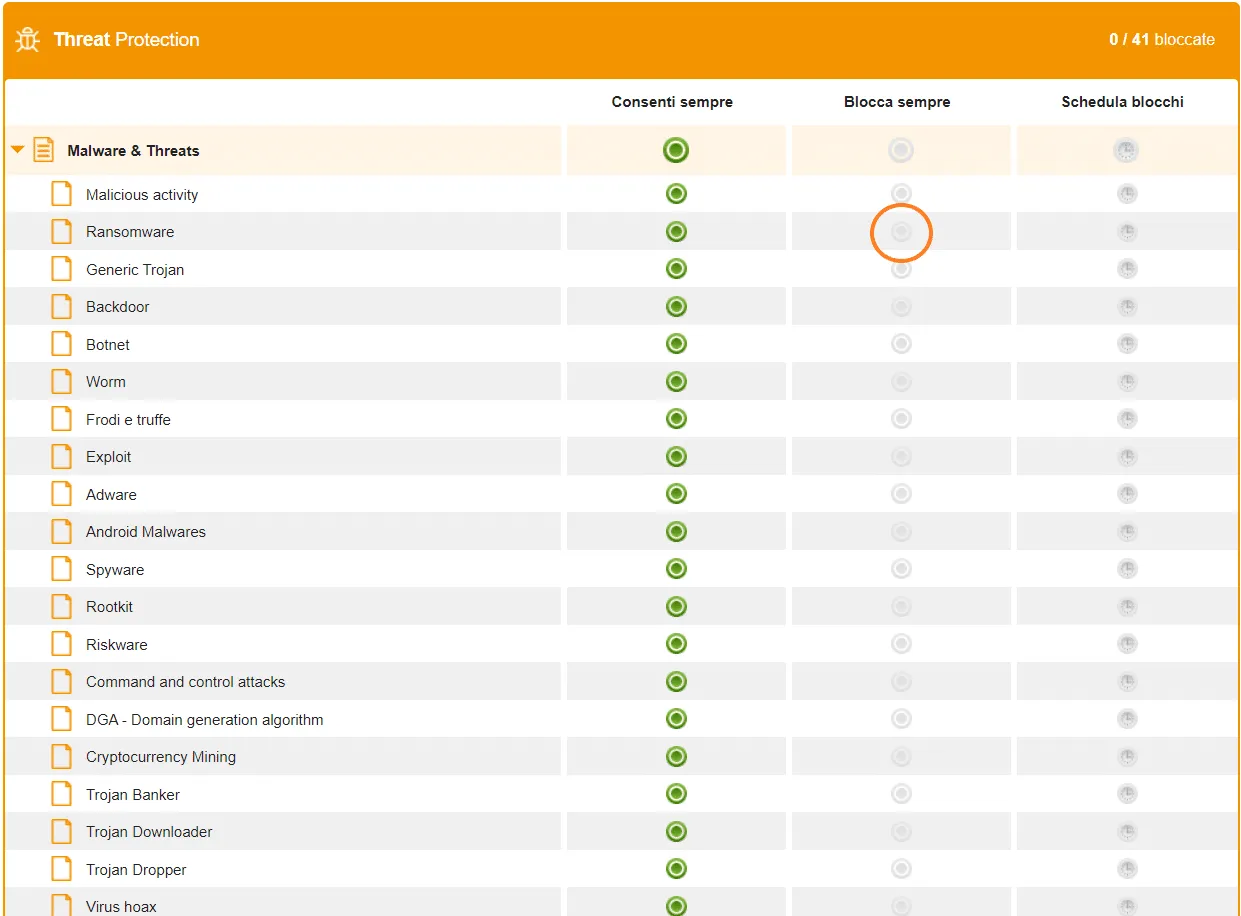Click schedule clock icon for Backdoor
Image resolution: width=1241 pixels, height=916 pixels.
pos(1127,307)
